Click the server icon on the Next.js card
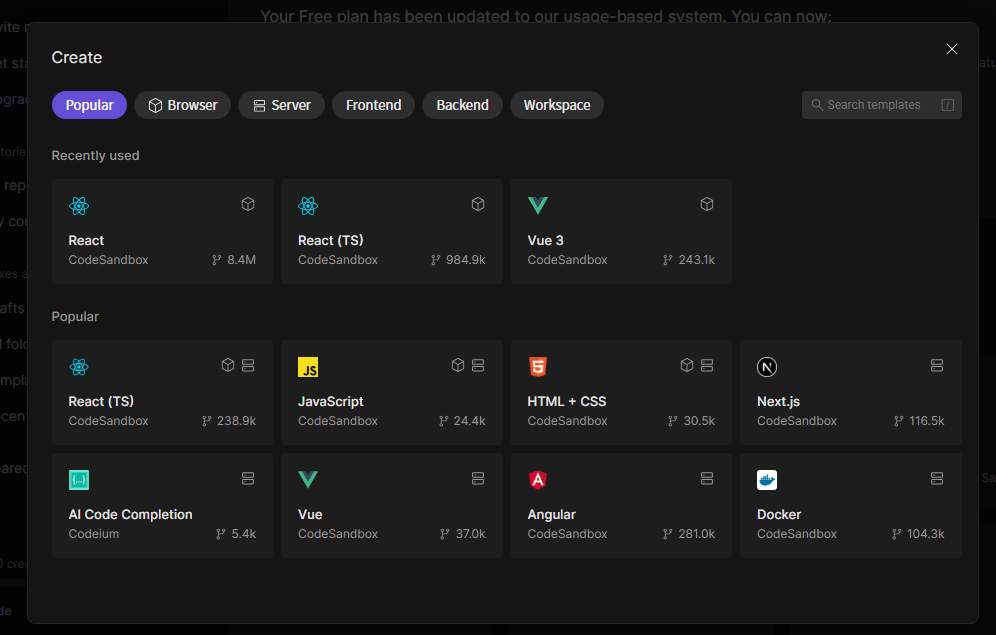This screenshot has height=635, width=996. click(937, 365)
